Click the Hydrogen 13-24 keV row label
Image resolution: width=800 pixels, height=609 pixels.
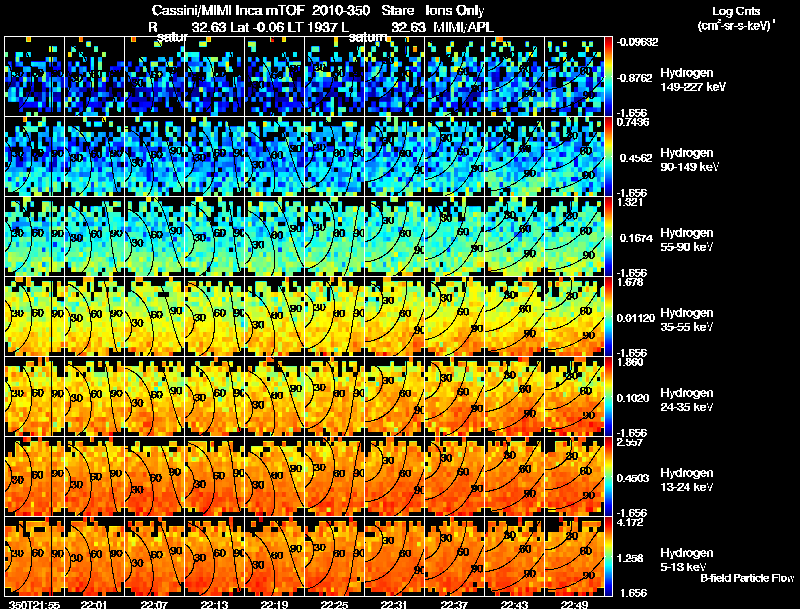pos(687,480)
